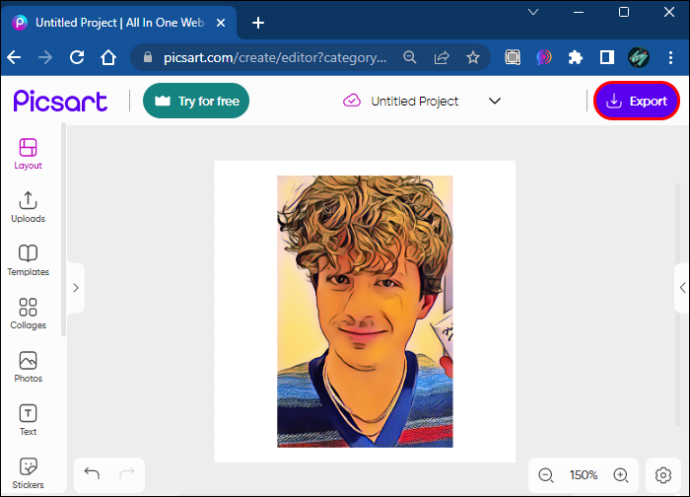Image resolution: width=690 pixels, height=497 pixels.
Task: Click the 150% zoom level
Action: pyautogui.click(x=583, y=475)
